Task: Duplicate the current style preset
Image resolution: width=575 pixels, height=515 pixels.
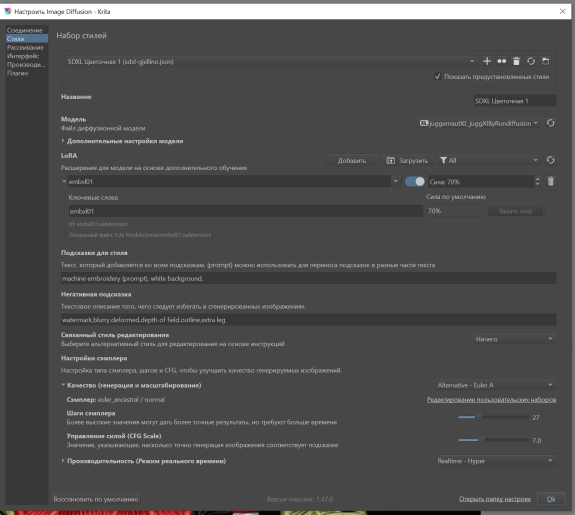Action: pyautogui.click(x=501, y=61)
